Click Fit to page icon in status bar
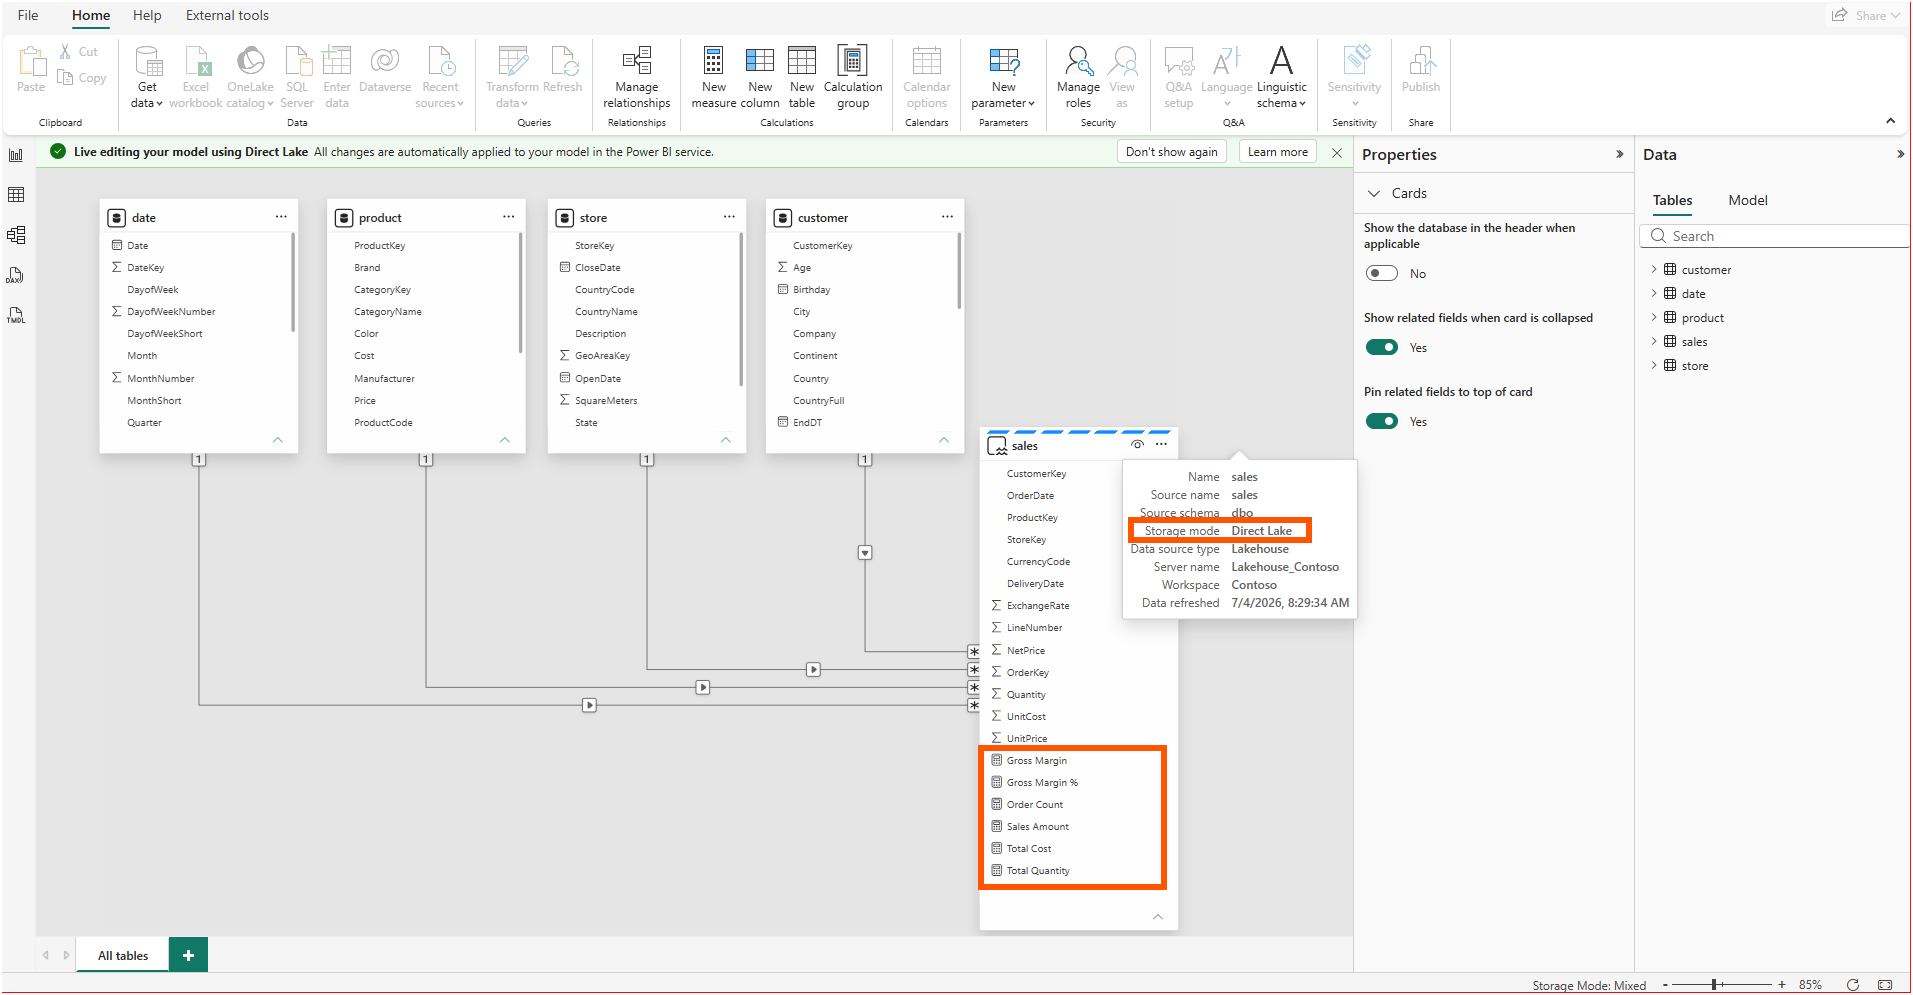Image resolution: width=1913 pixels, height=995 pixels. 1885,985
